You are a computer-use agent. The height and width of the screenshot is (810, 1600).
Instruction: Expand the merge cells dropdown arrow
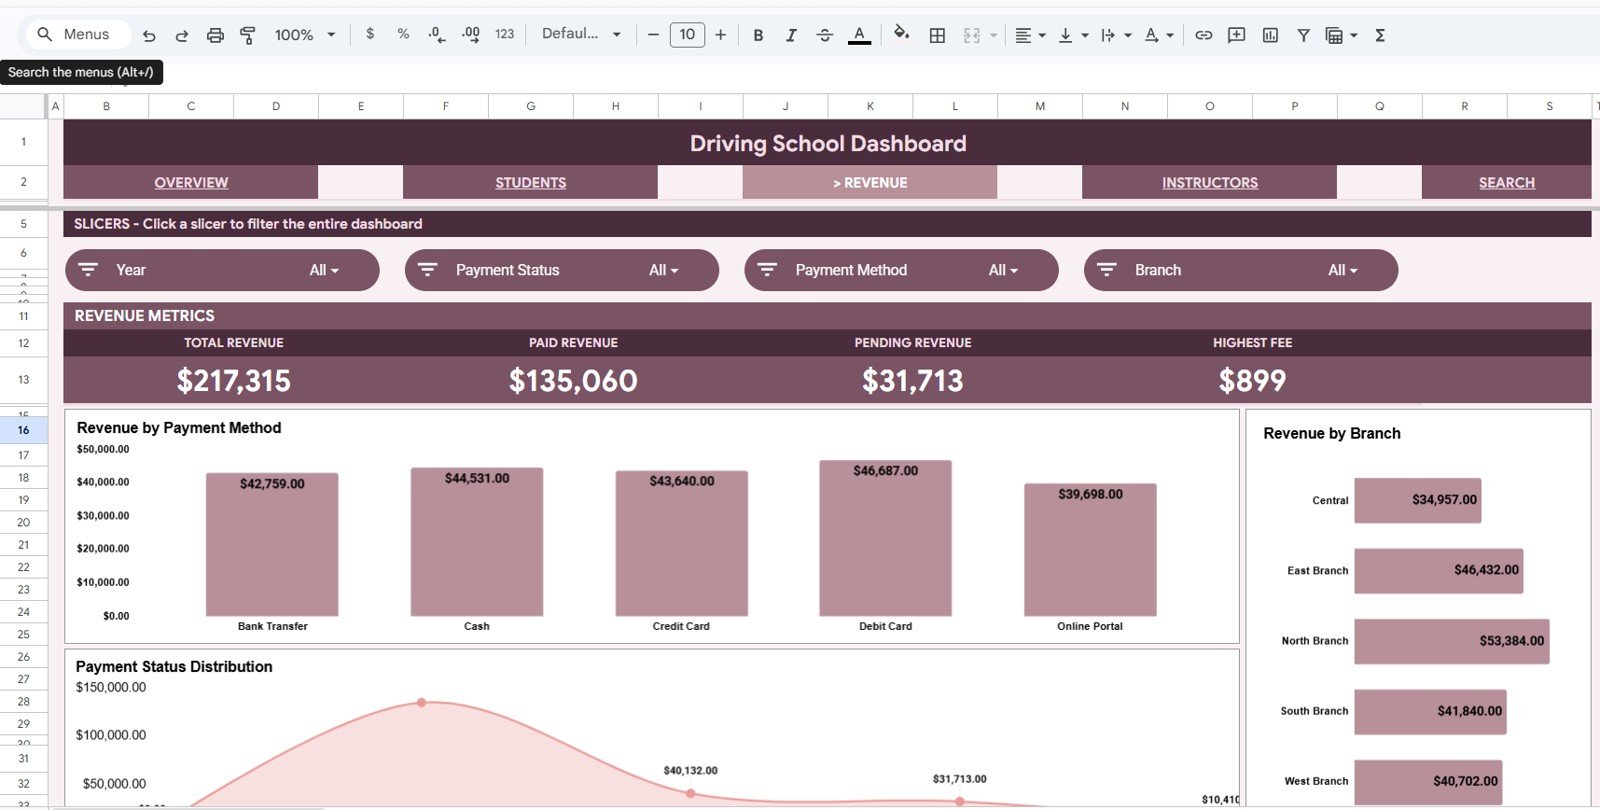click(x=993, y=35)
